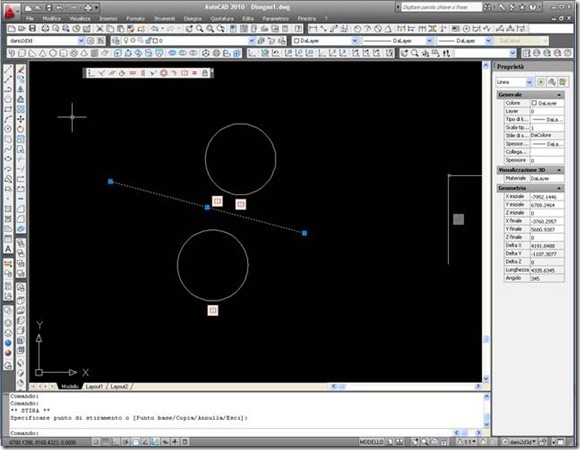Collapse the Geometria section in properties panel

coord(559,188)
